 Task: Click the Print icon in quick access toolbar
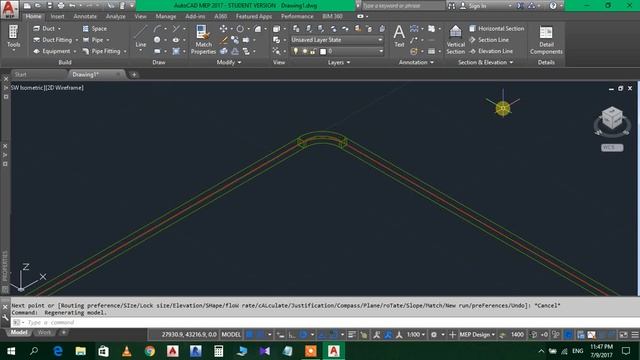coord(61,6)
